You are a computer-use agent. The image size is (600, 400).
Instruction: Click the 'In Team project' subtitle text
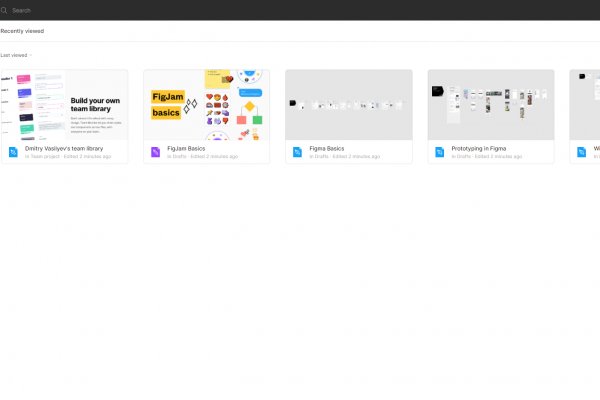pyautogui.click(x=41, y=157)
